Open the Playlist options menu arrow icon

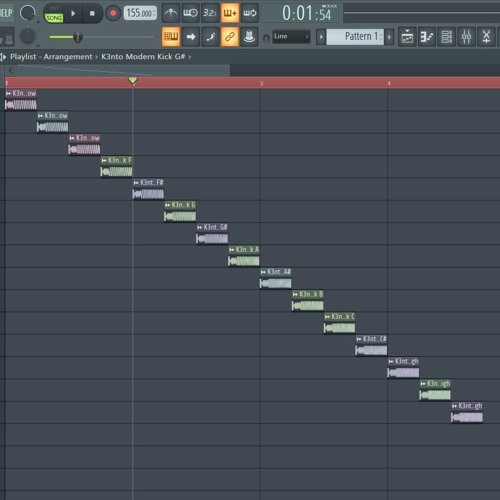coord(3,57)
